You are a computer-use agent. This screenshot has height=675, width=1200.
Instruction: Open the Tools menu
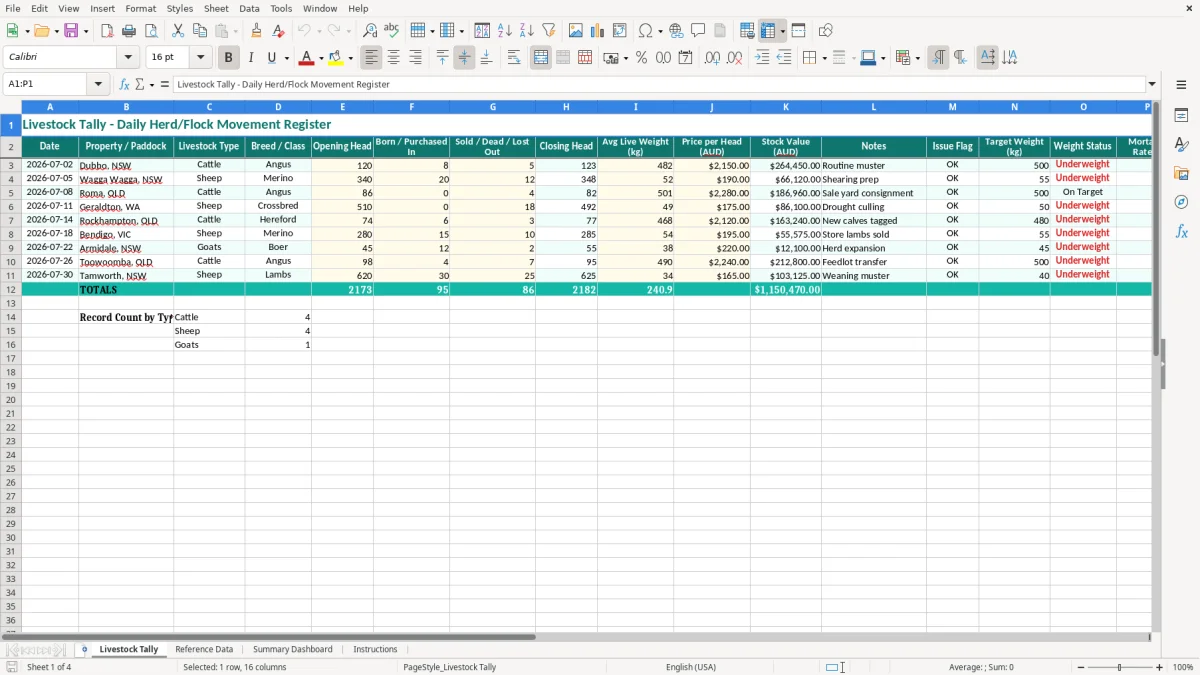(281, 8)
